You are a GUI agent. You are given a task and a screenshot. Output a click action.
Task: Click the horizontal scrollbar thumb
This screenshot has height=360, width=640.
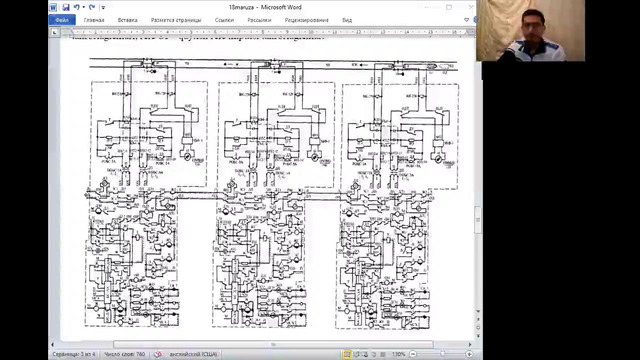point(273,344)
